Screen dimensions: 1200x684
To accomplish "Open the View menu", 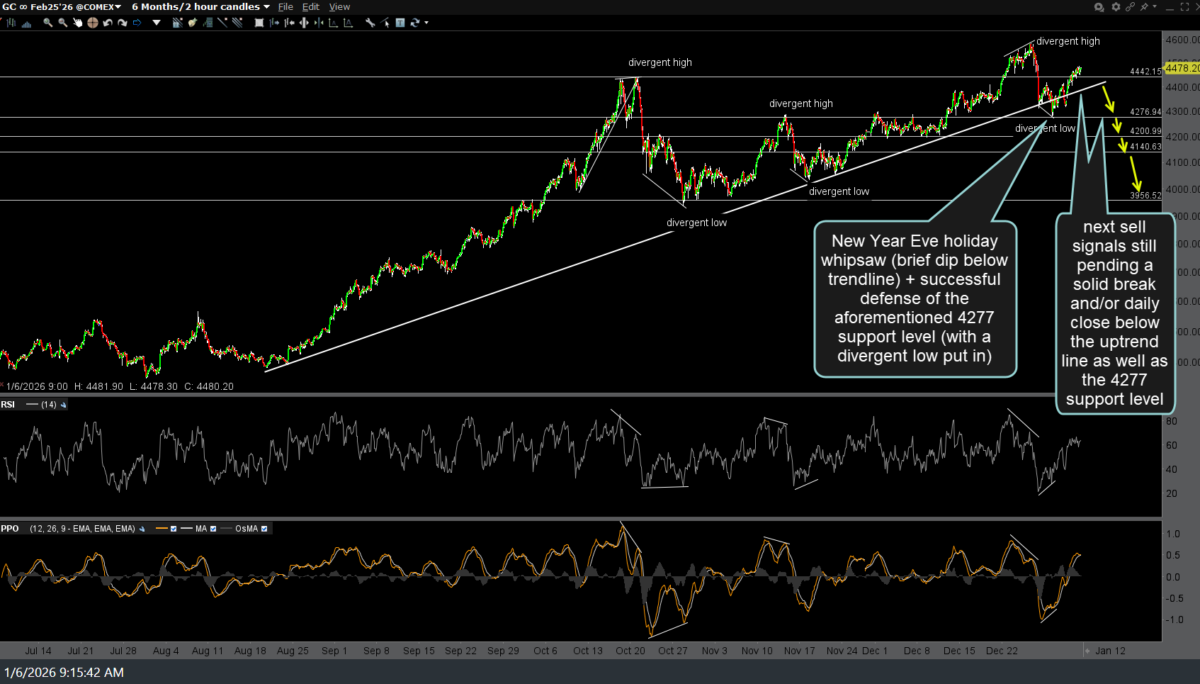I will 339,7.
